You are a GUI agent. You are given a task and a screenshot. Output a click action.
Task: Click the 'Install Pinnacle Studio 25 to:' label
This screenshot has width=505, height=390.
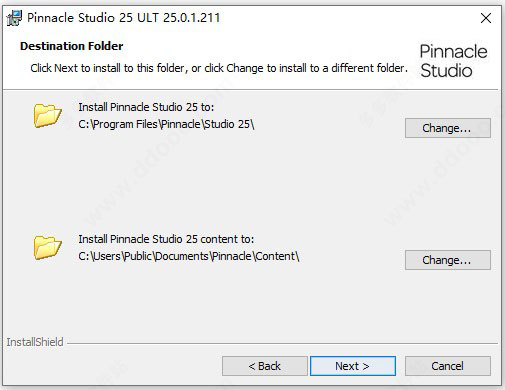point(146,107)
